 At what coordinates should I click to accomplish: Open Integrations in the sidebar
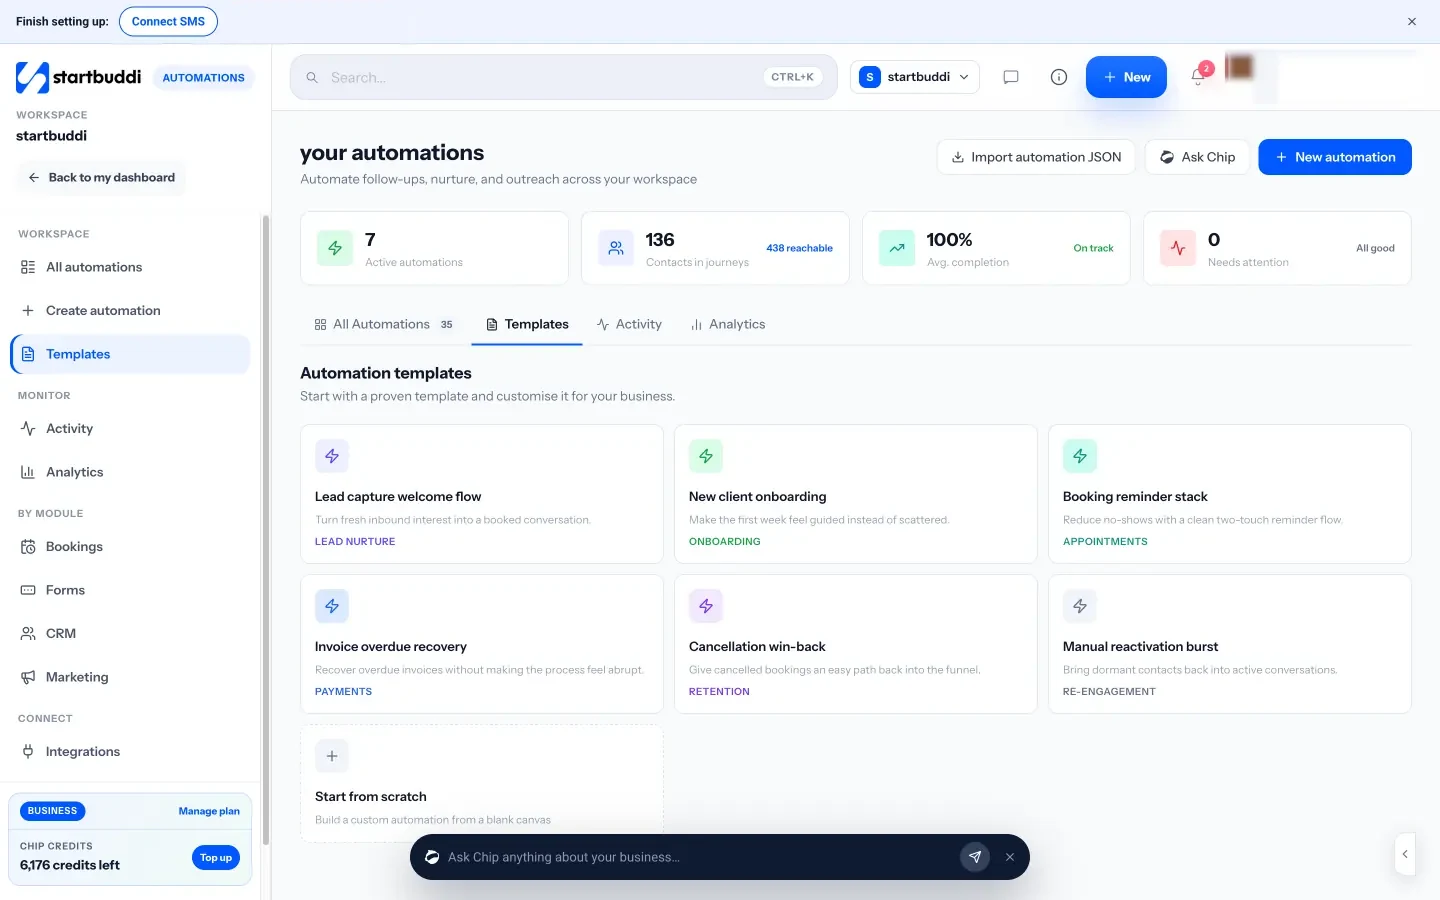(130, 752)
